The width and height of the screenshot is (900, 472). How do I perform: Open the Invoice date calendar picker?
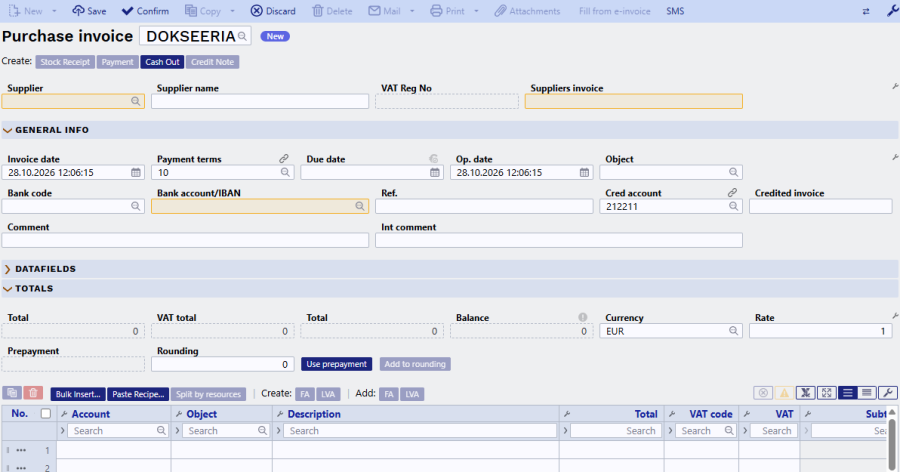point(135,172)
